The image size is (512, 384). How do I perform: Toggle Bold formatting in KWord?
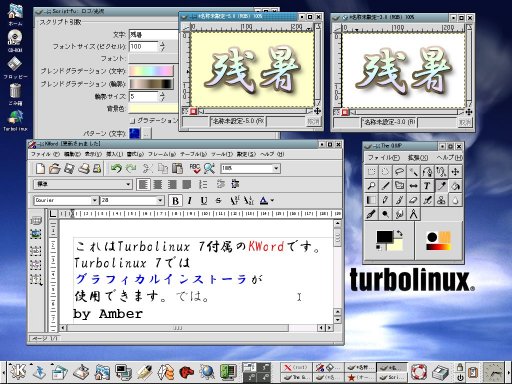pos(175,201)
